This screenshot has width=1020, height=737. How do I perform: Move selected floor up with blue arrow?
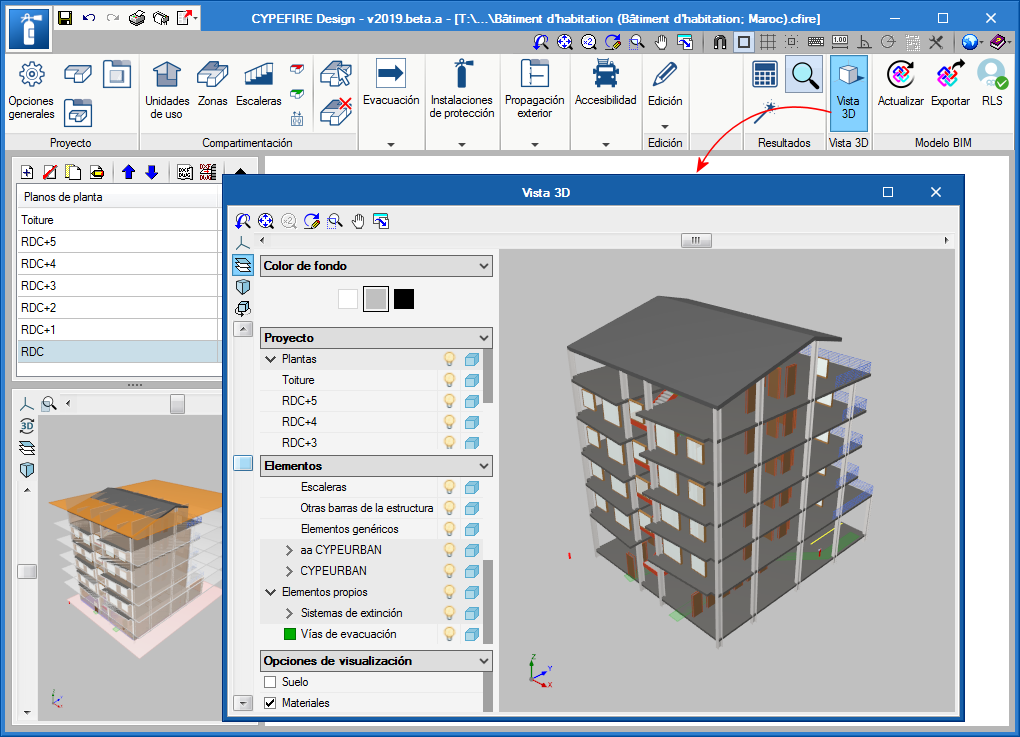click(128, 172)
